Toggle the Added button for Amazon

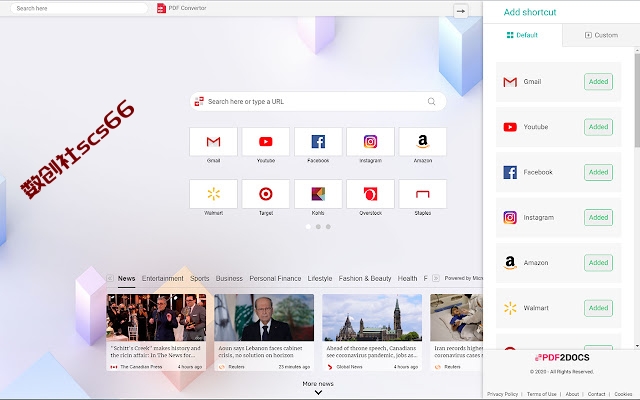point(598,263)
